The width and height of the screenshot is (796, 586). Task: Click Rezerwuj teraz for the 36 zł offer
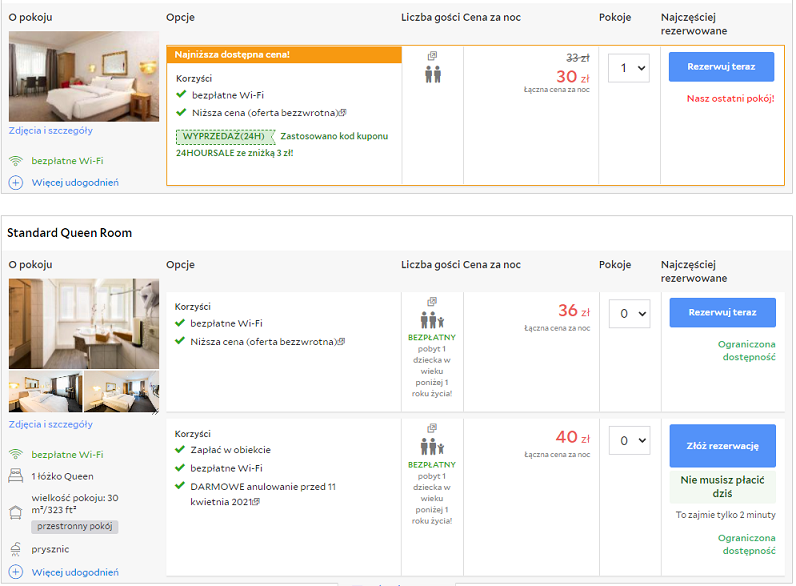click(x=722, y=312)
